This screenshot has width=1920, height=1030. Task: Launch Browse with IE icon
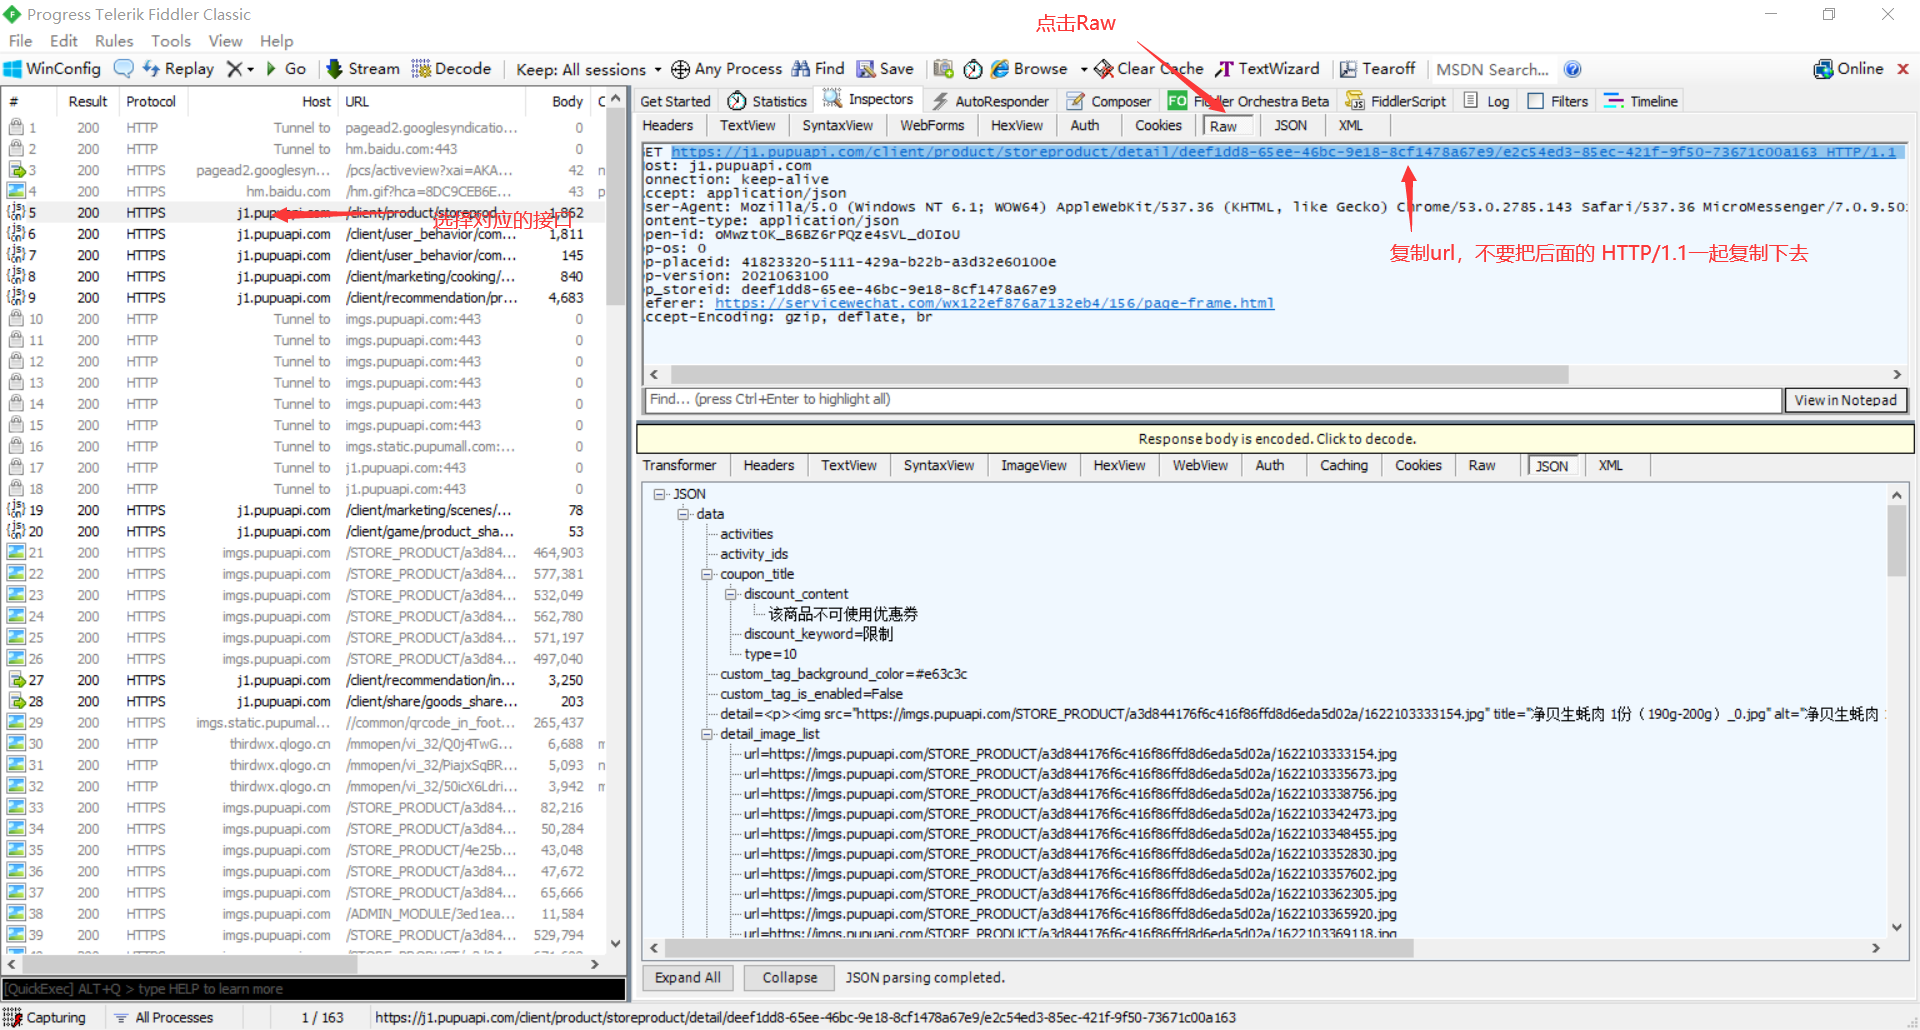1029,69
